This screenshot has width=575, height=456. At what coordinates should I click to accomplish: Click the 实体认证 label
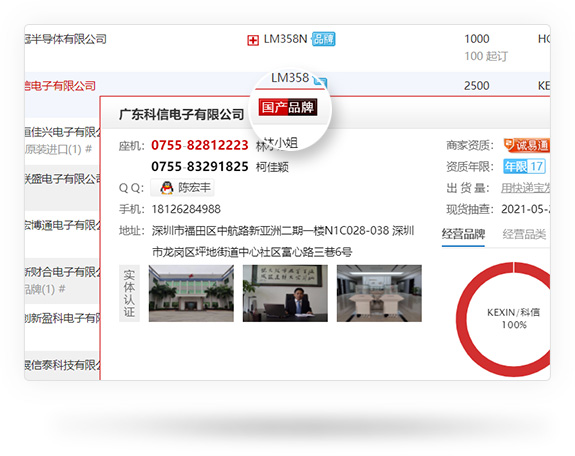tap(129, 293)
